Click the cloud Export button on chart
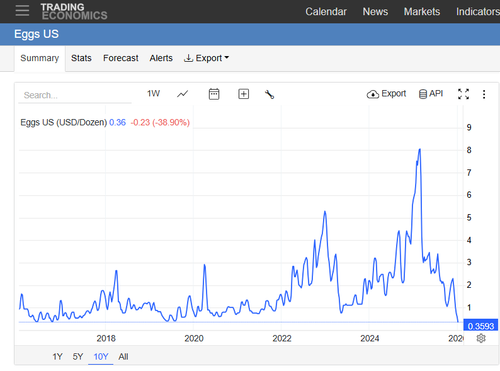500x371 pixels. pos(386,94)
